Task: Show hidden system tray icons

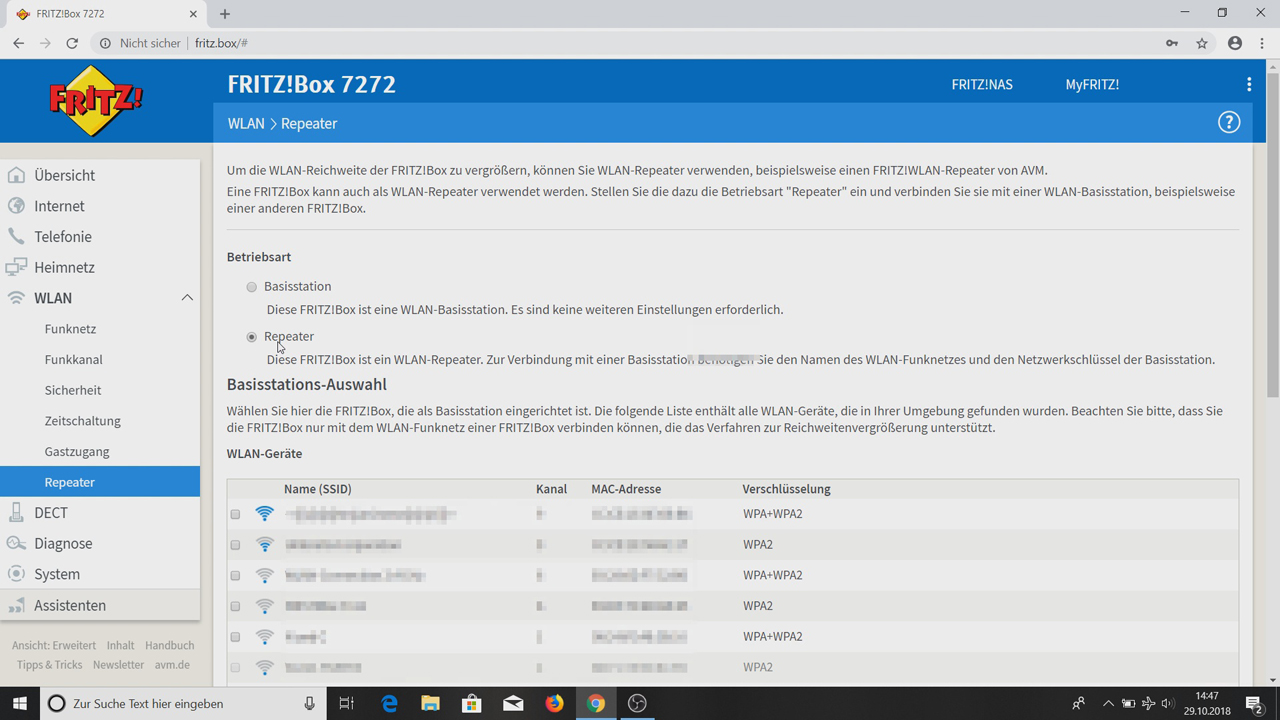Action: click(1108, 703)
